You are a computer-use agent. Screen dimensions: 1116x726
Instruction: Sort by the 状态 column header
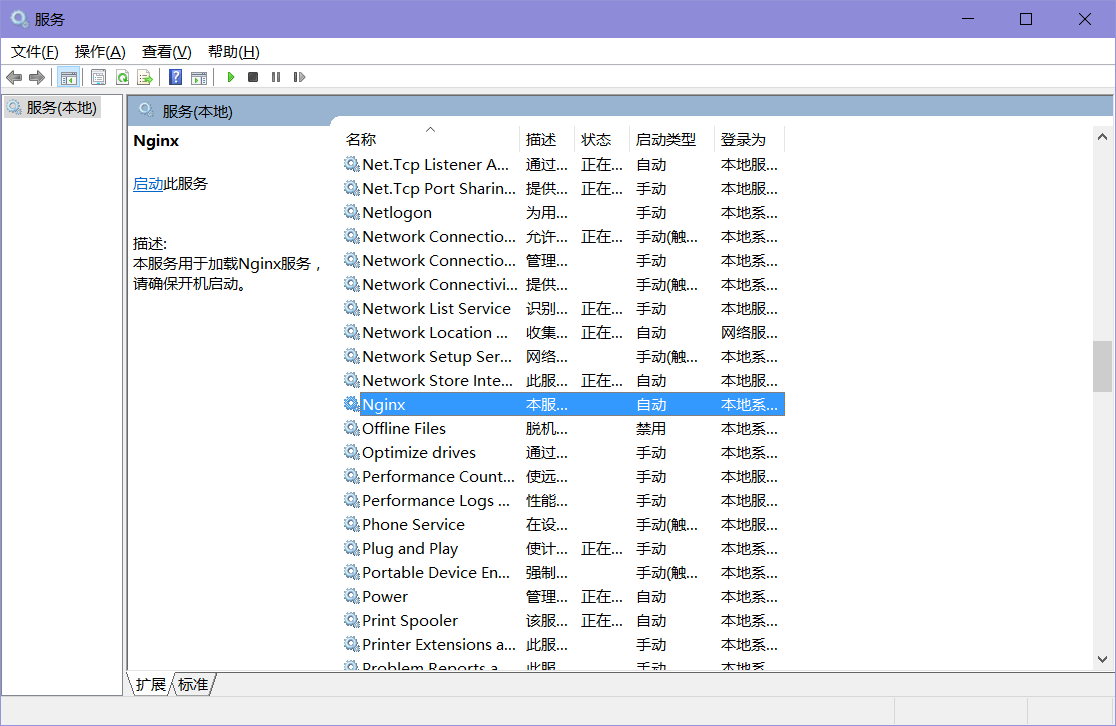coord(601,140)
